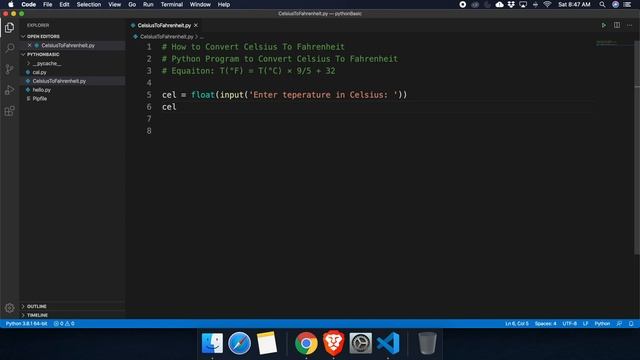This screenshot has height=360, width=640.
Task: Click Python language mode in status bar
Action: point(602,323)
